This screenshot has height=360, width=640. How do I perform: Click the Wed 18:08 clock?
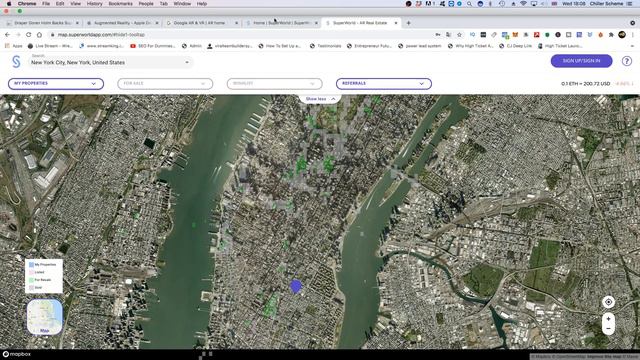574,4
